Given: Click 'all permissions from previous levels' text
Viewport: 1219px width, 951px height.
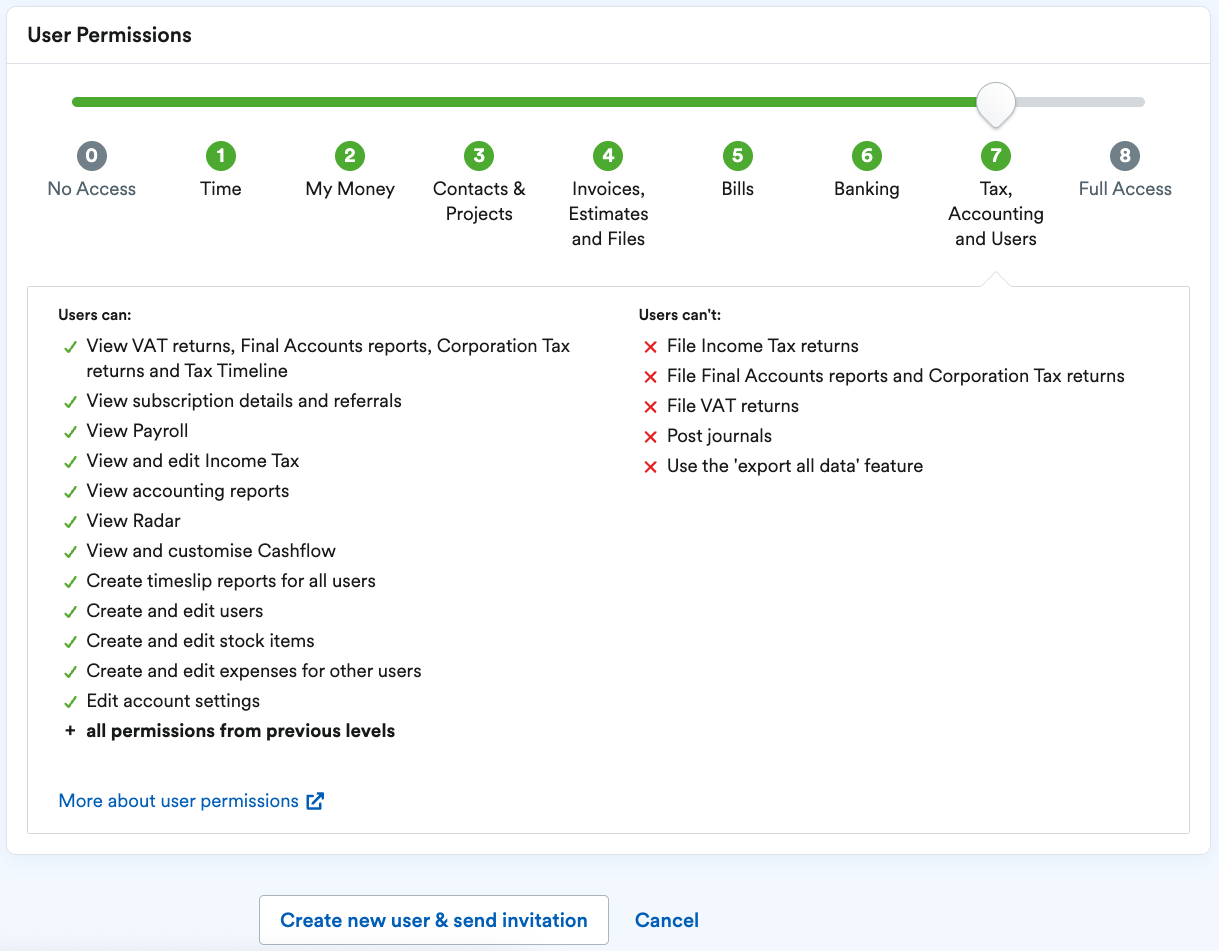Looking at the screenshot, I should [x=241, y=731].
